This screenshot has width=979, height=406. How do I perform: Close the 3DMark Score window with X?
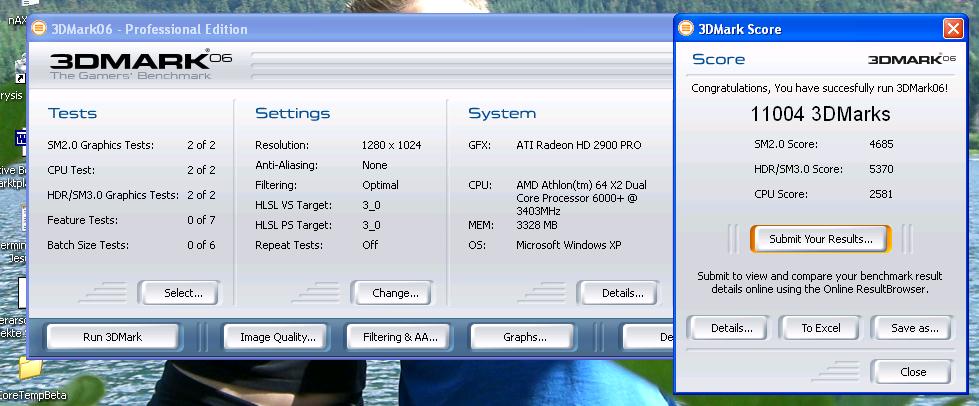click(953, 29)
